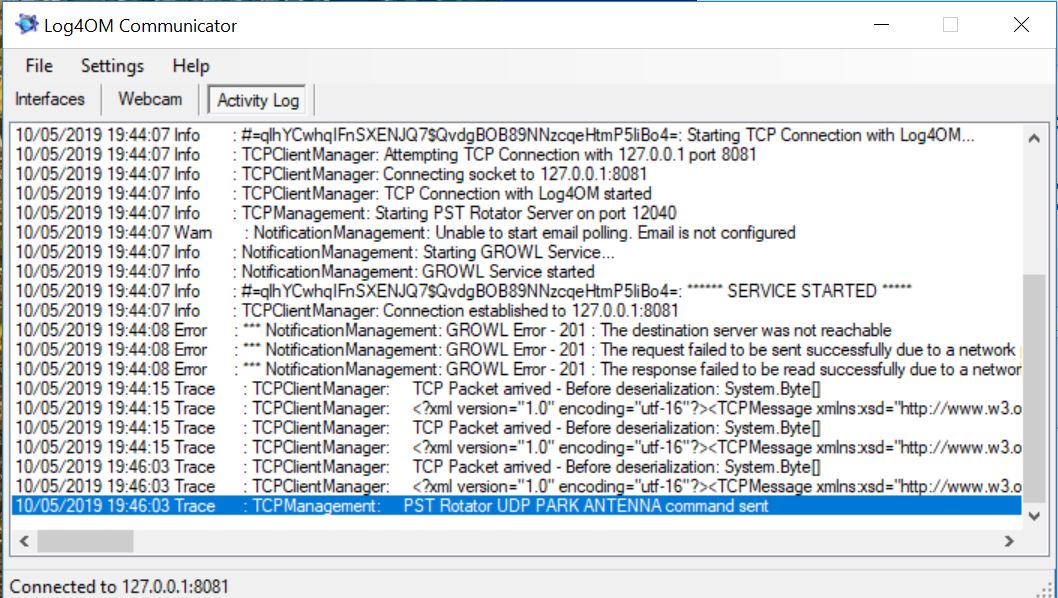Close the Log4OM Communicator window

[1021, 25]
